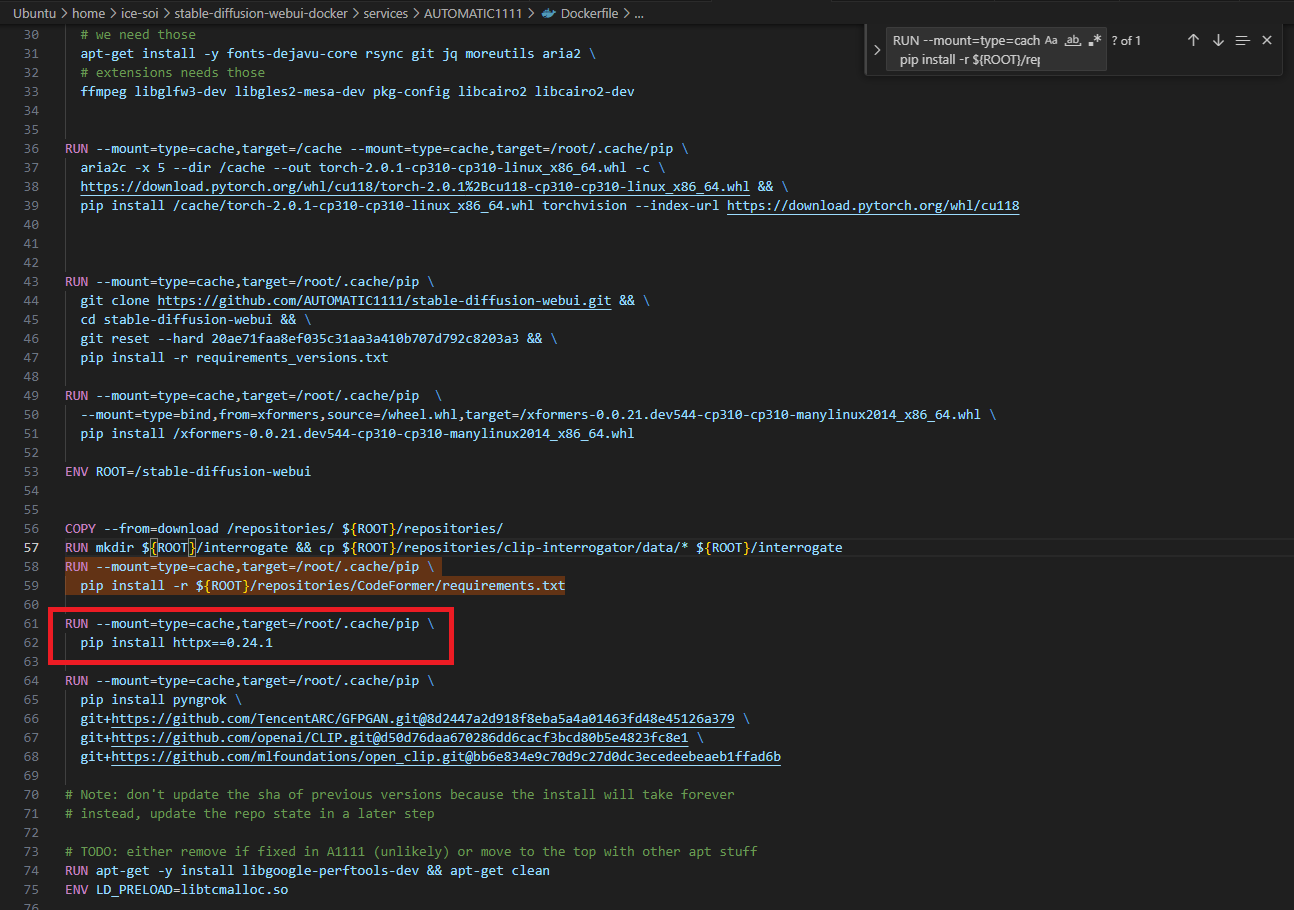This screenshot has width=1294, height=910.
Task: Click '# TODO: either remove' comment
Action: coord(411,852)
